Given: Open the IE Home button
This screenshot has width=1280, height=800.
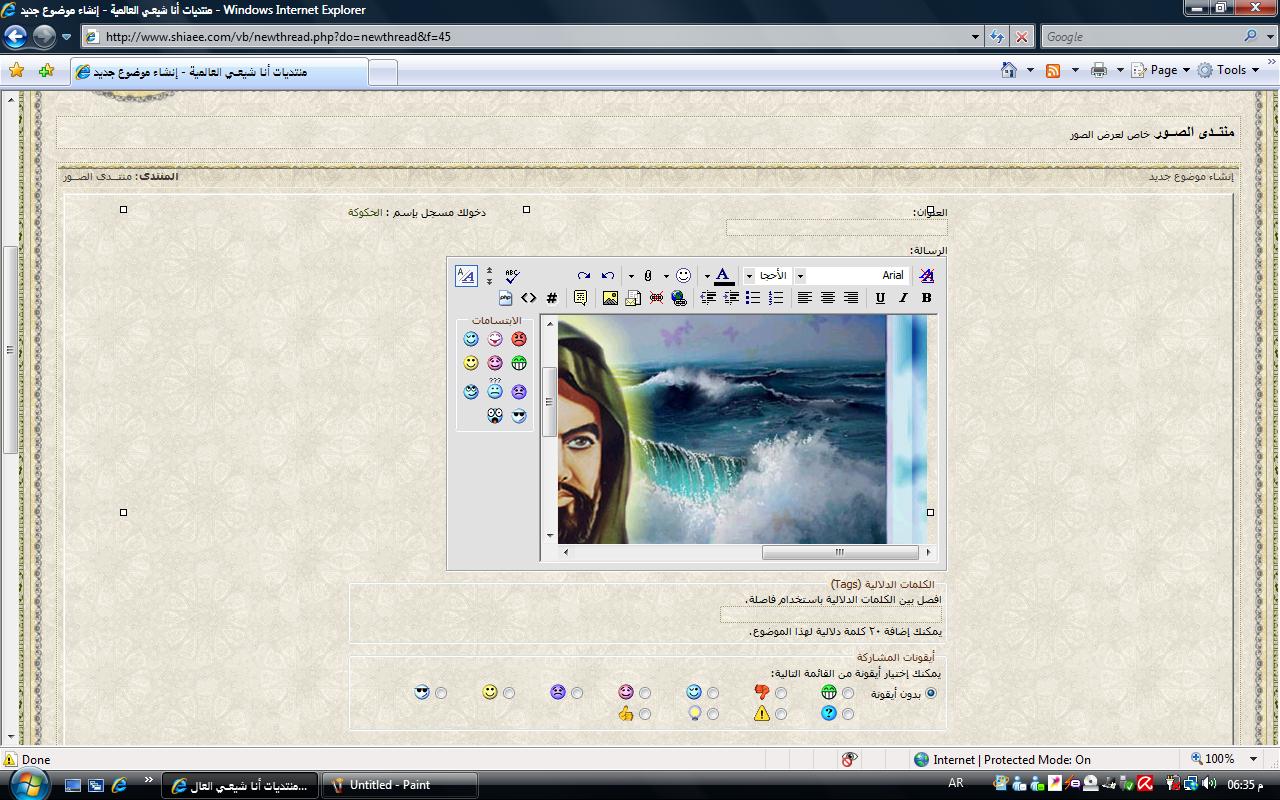Looking at the screenshot, I should coord(1010,70).
